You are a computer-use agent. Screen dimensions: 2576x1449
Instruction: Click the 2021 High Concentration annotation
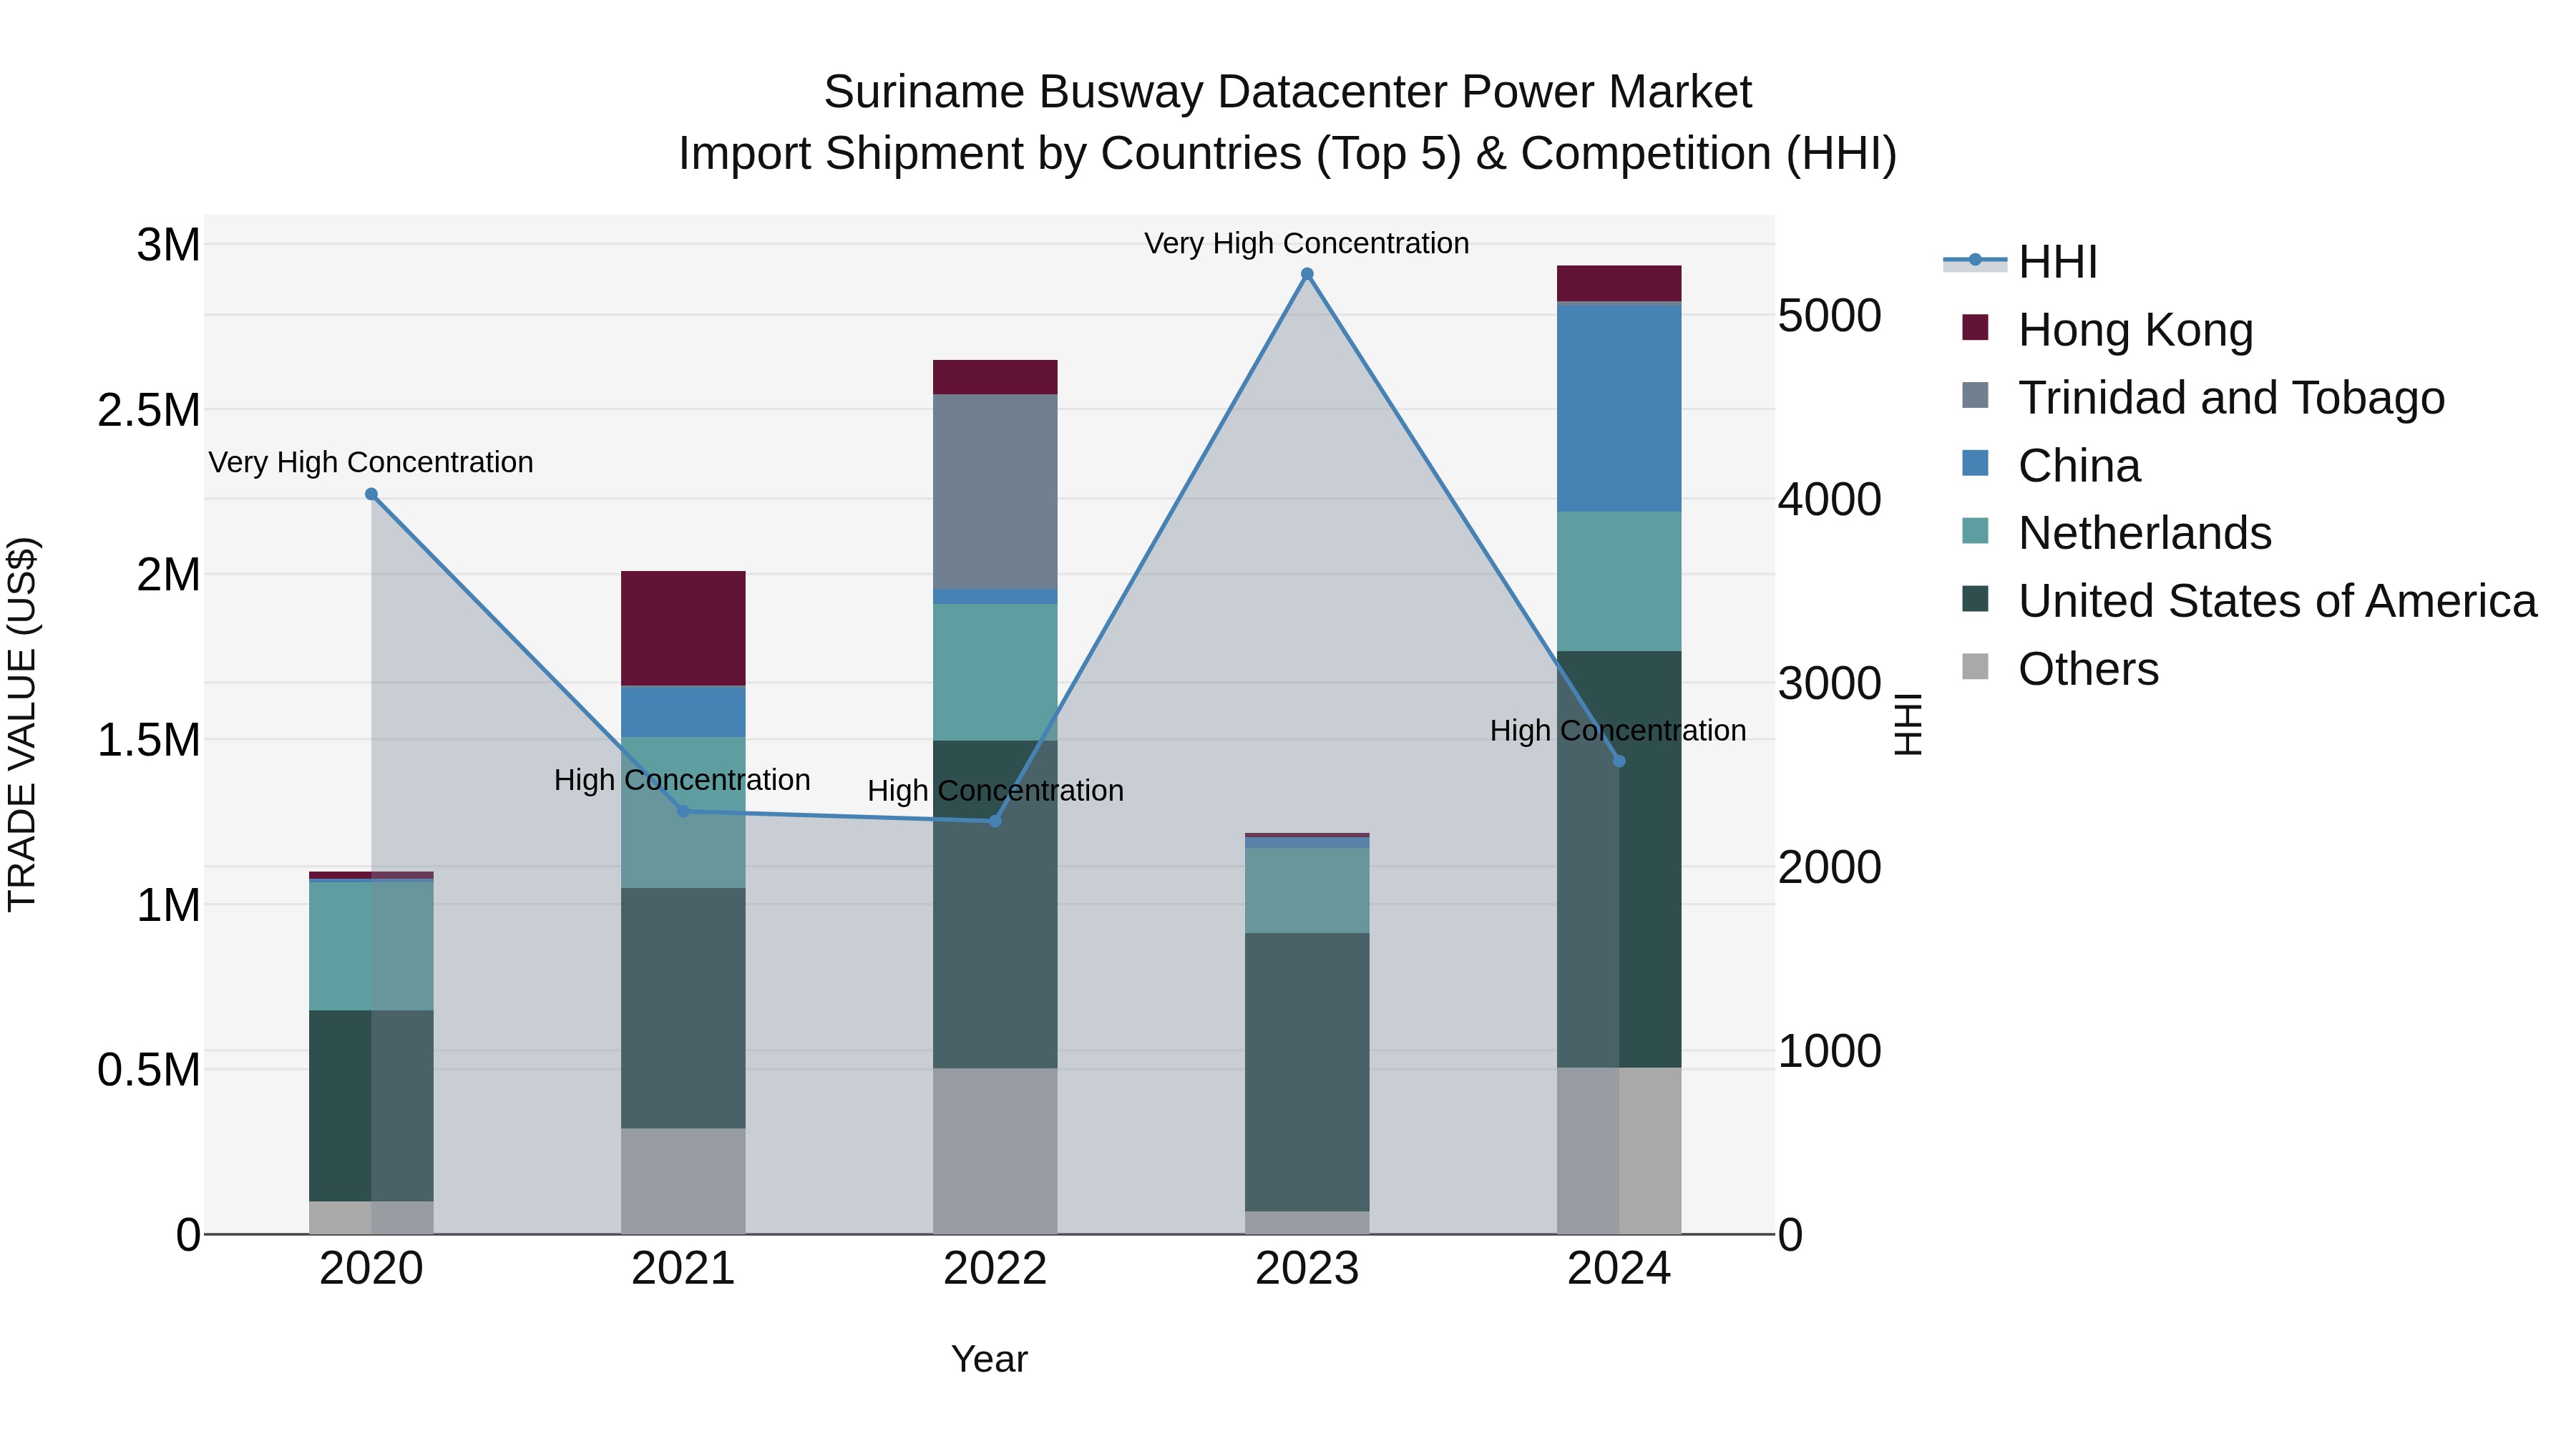(682, 780)
